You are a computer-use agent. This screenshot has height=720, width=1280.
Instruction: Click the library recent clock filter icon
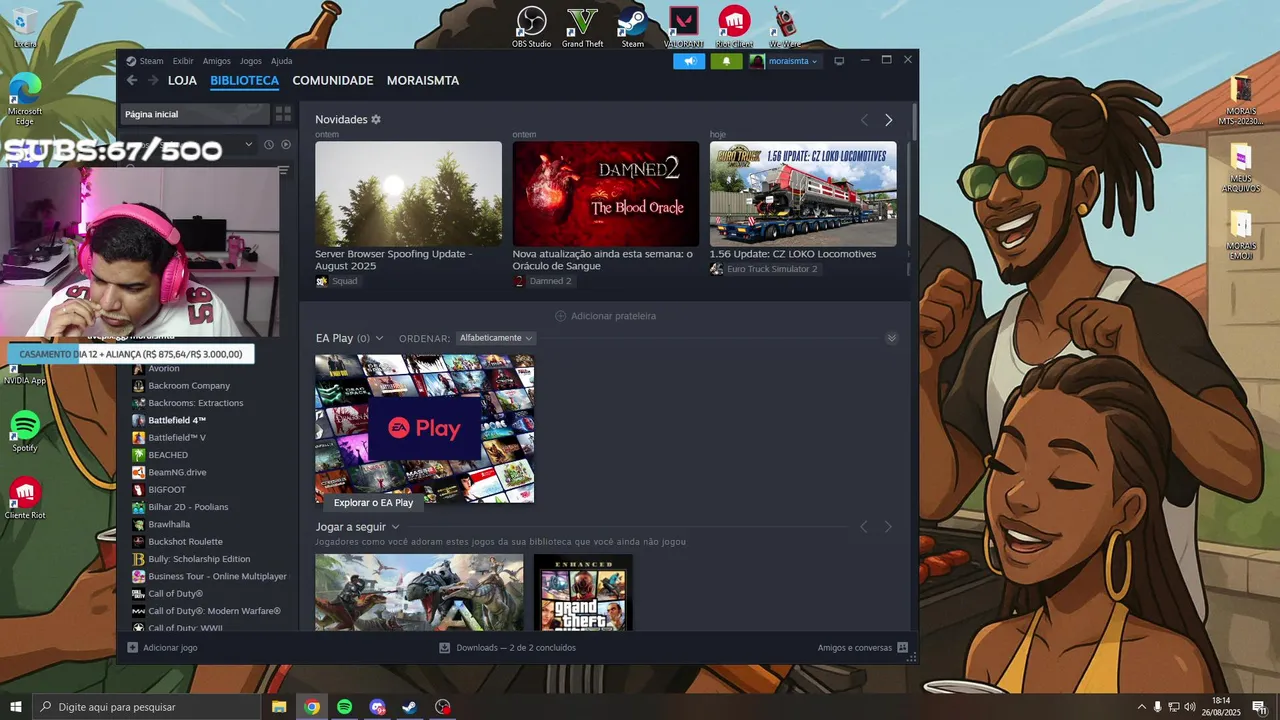tap(269, 145)
